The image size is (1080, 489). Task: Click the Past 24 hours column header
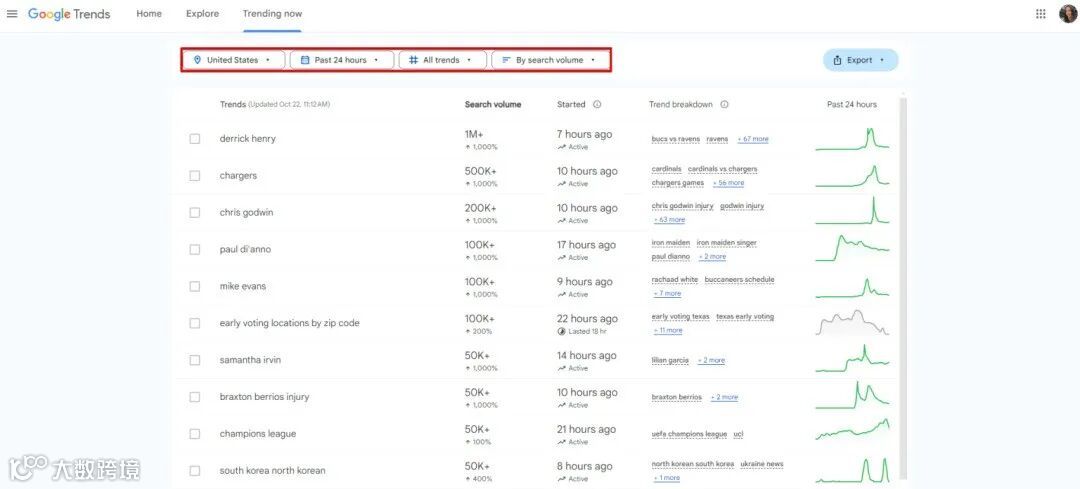coord(852,105)
